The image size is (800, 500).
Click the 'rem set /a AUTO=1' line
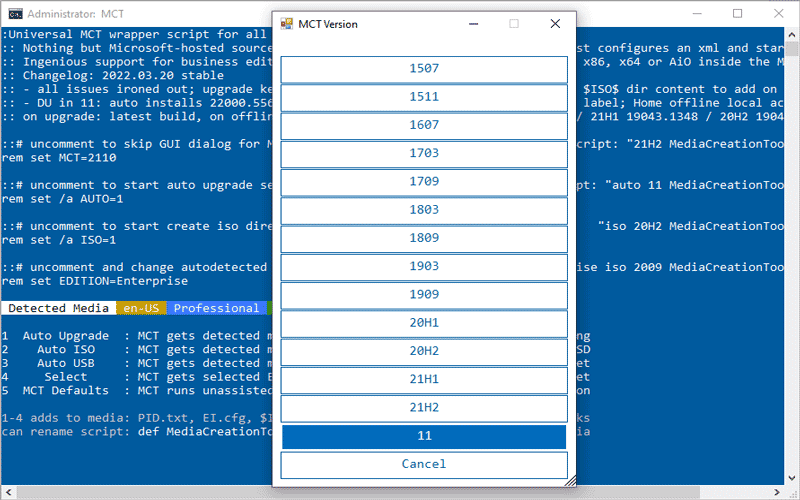(x=62, y=199)
